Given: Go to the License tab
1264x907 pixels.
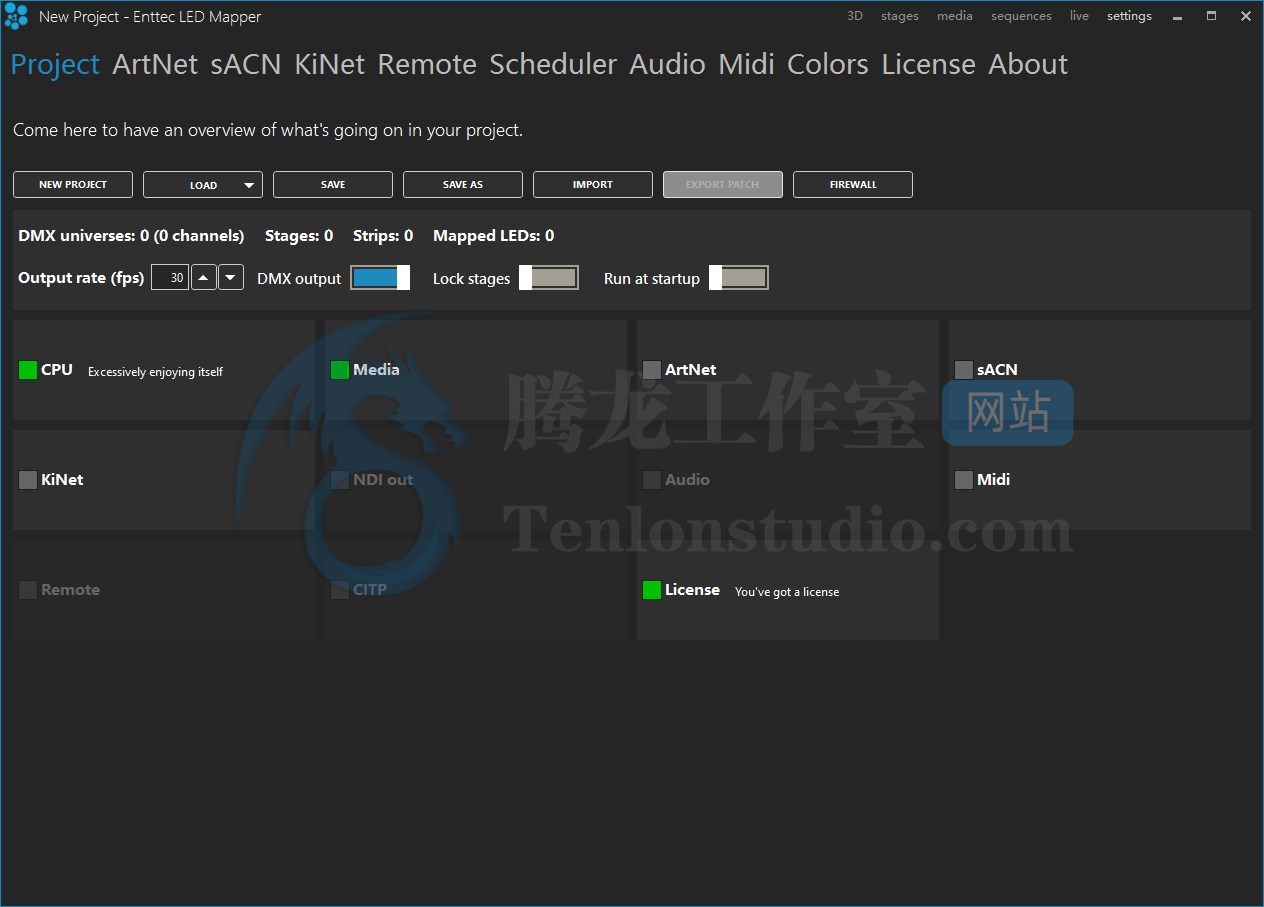Looking at the screenshot, I should coord(928,64).
